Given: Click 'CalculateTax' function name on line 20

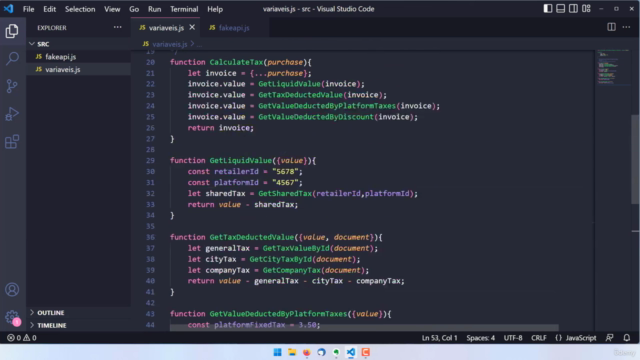Looking at the screenshot, I should click(x=236, y=62).
